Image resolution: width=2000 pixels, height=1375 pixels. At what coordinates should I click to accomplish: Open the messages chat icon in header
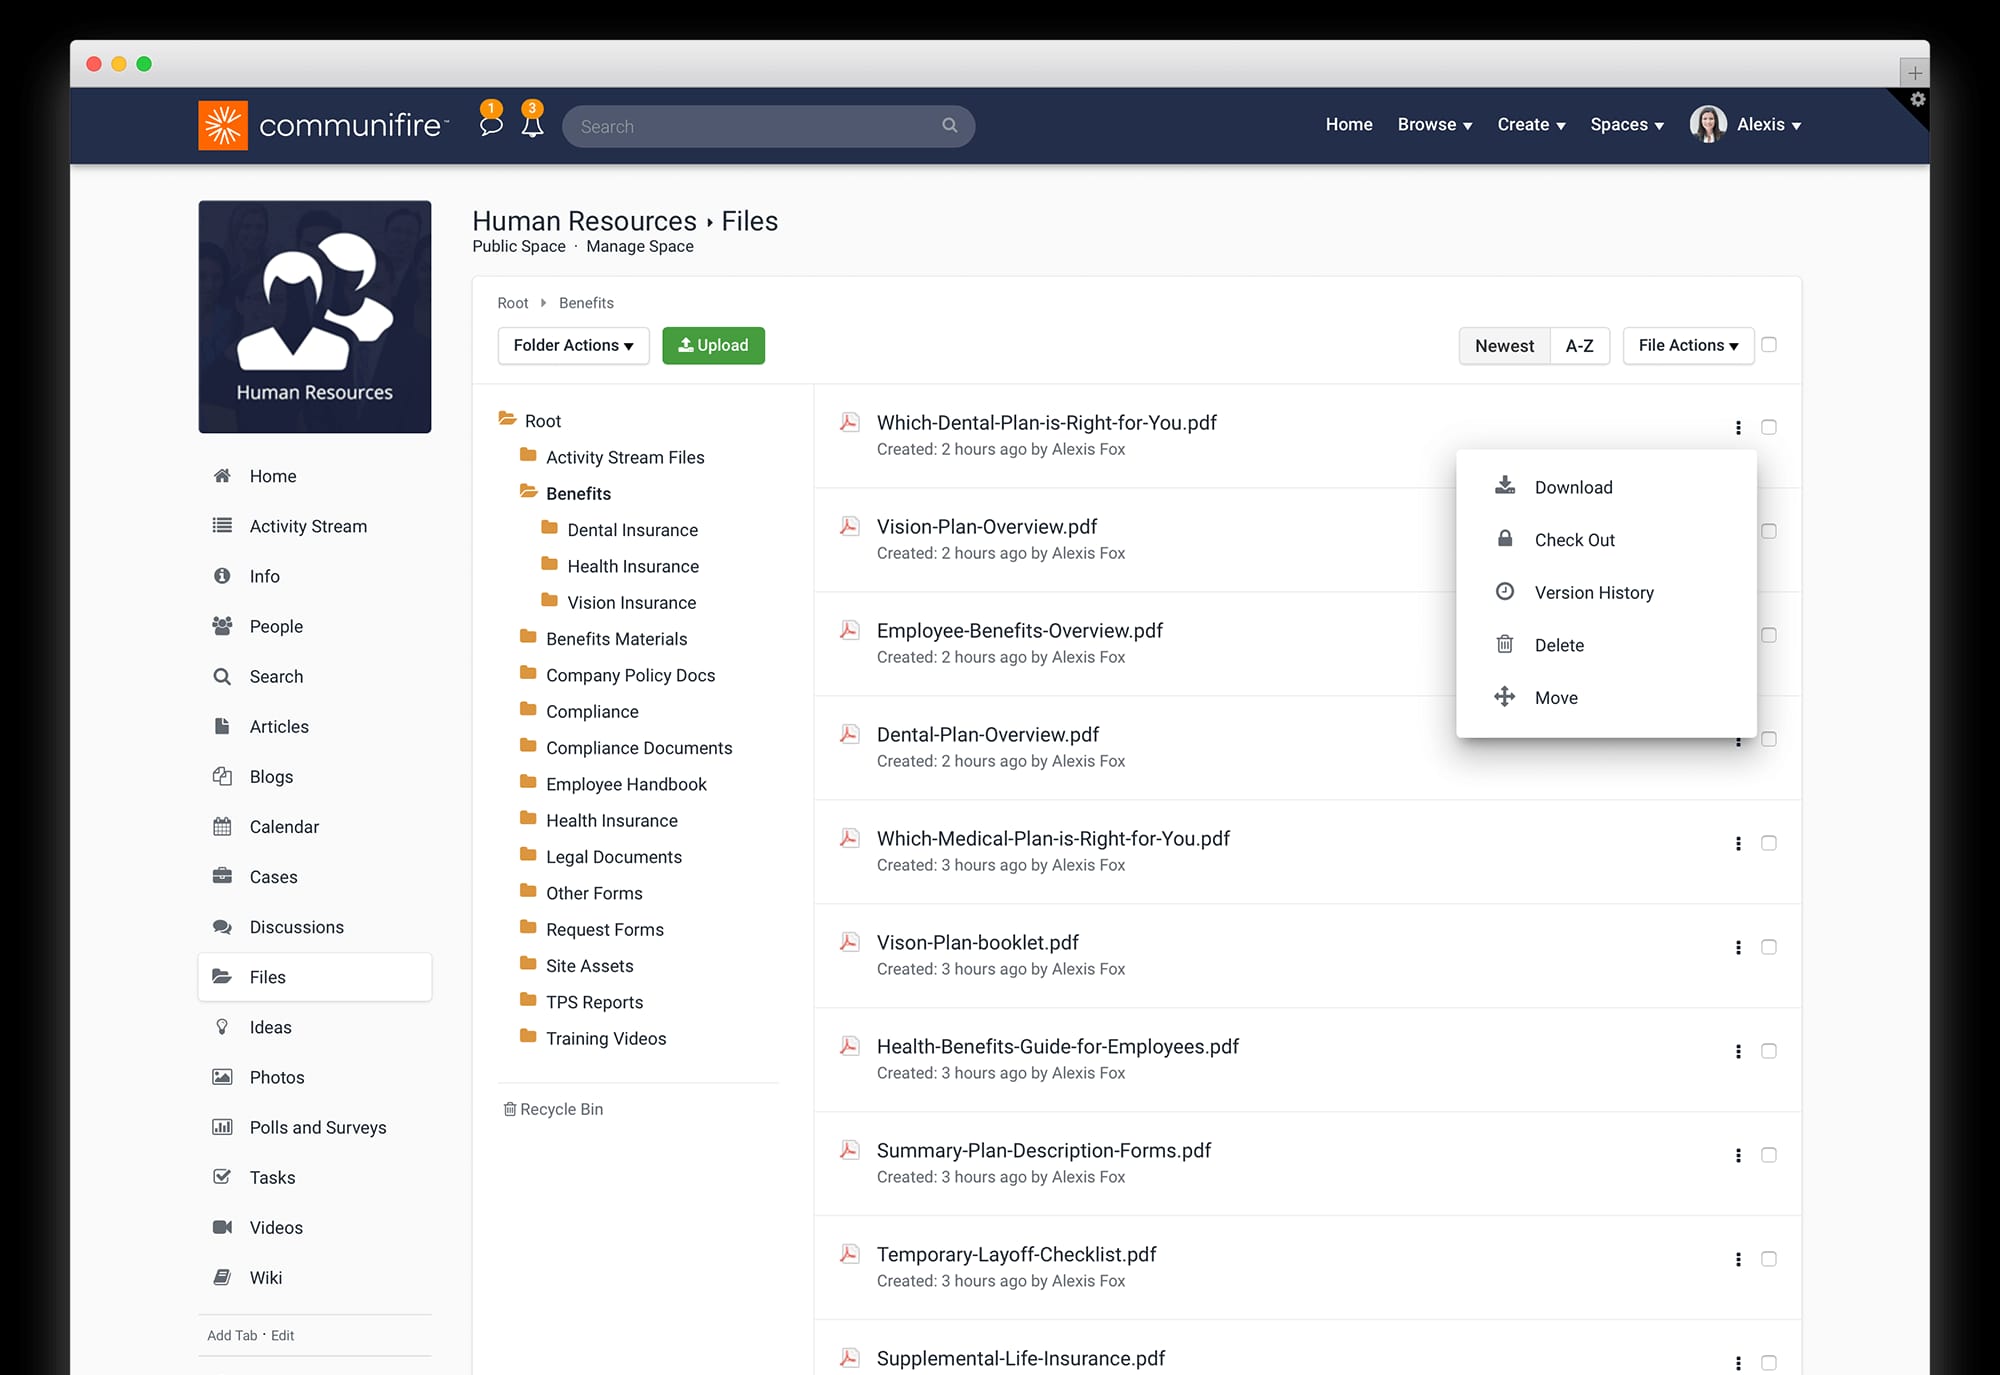(x=491, y=126)
